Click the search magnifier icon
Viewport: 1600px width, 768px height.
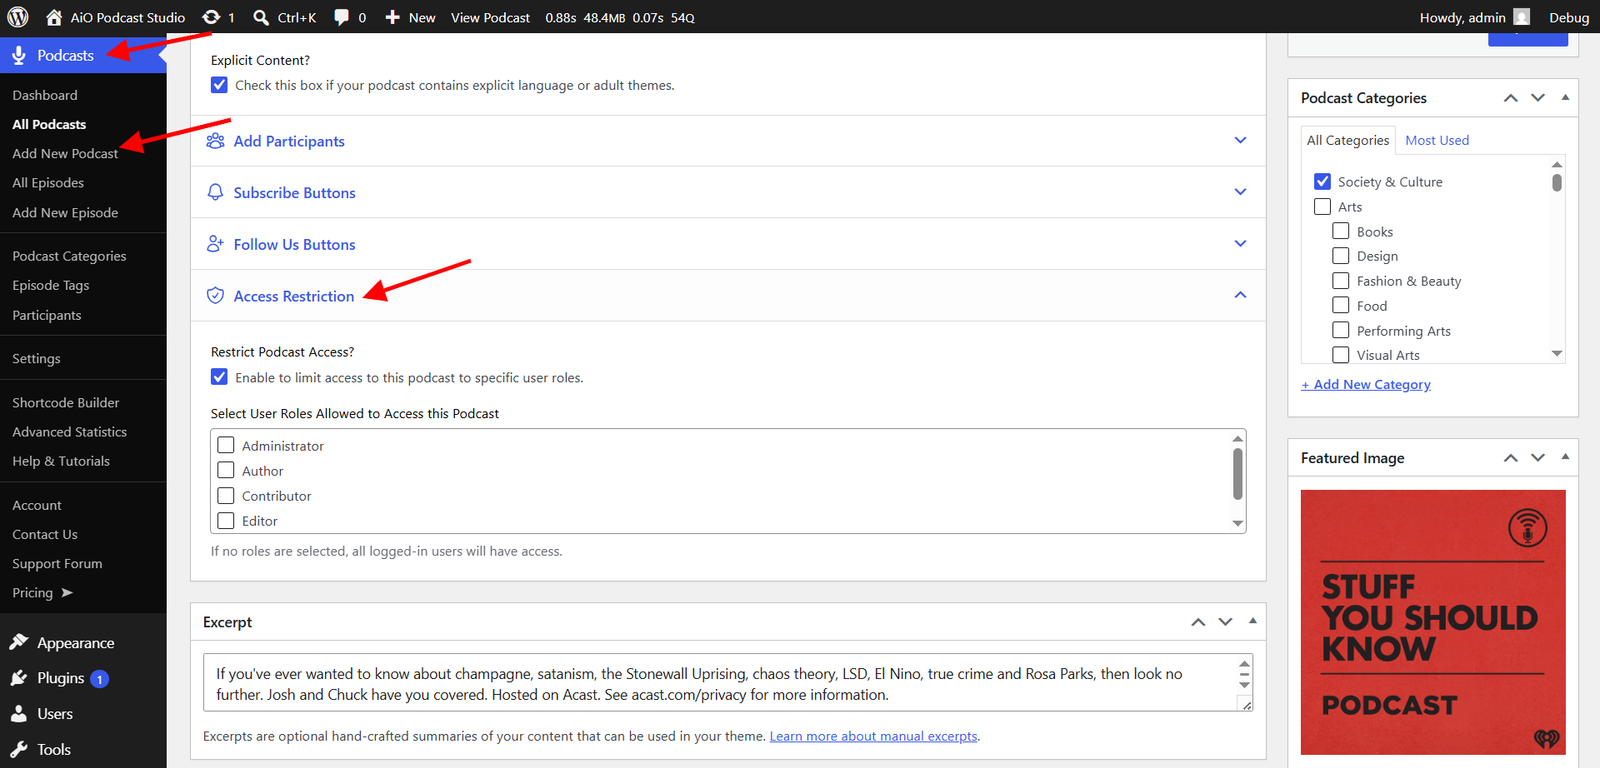click(x=261, y=17)
